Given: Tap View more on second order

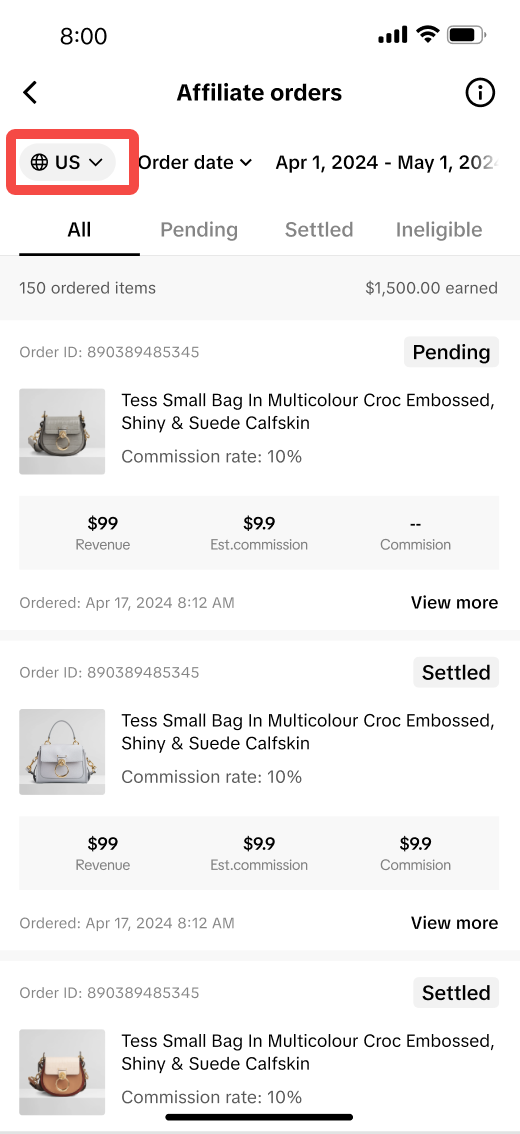Looking at the screenshot, I should coord(454,923).
